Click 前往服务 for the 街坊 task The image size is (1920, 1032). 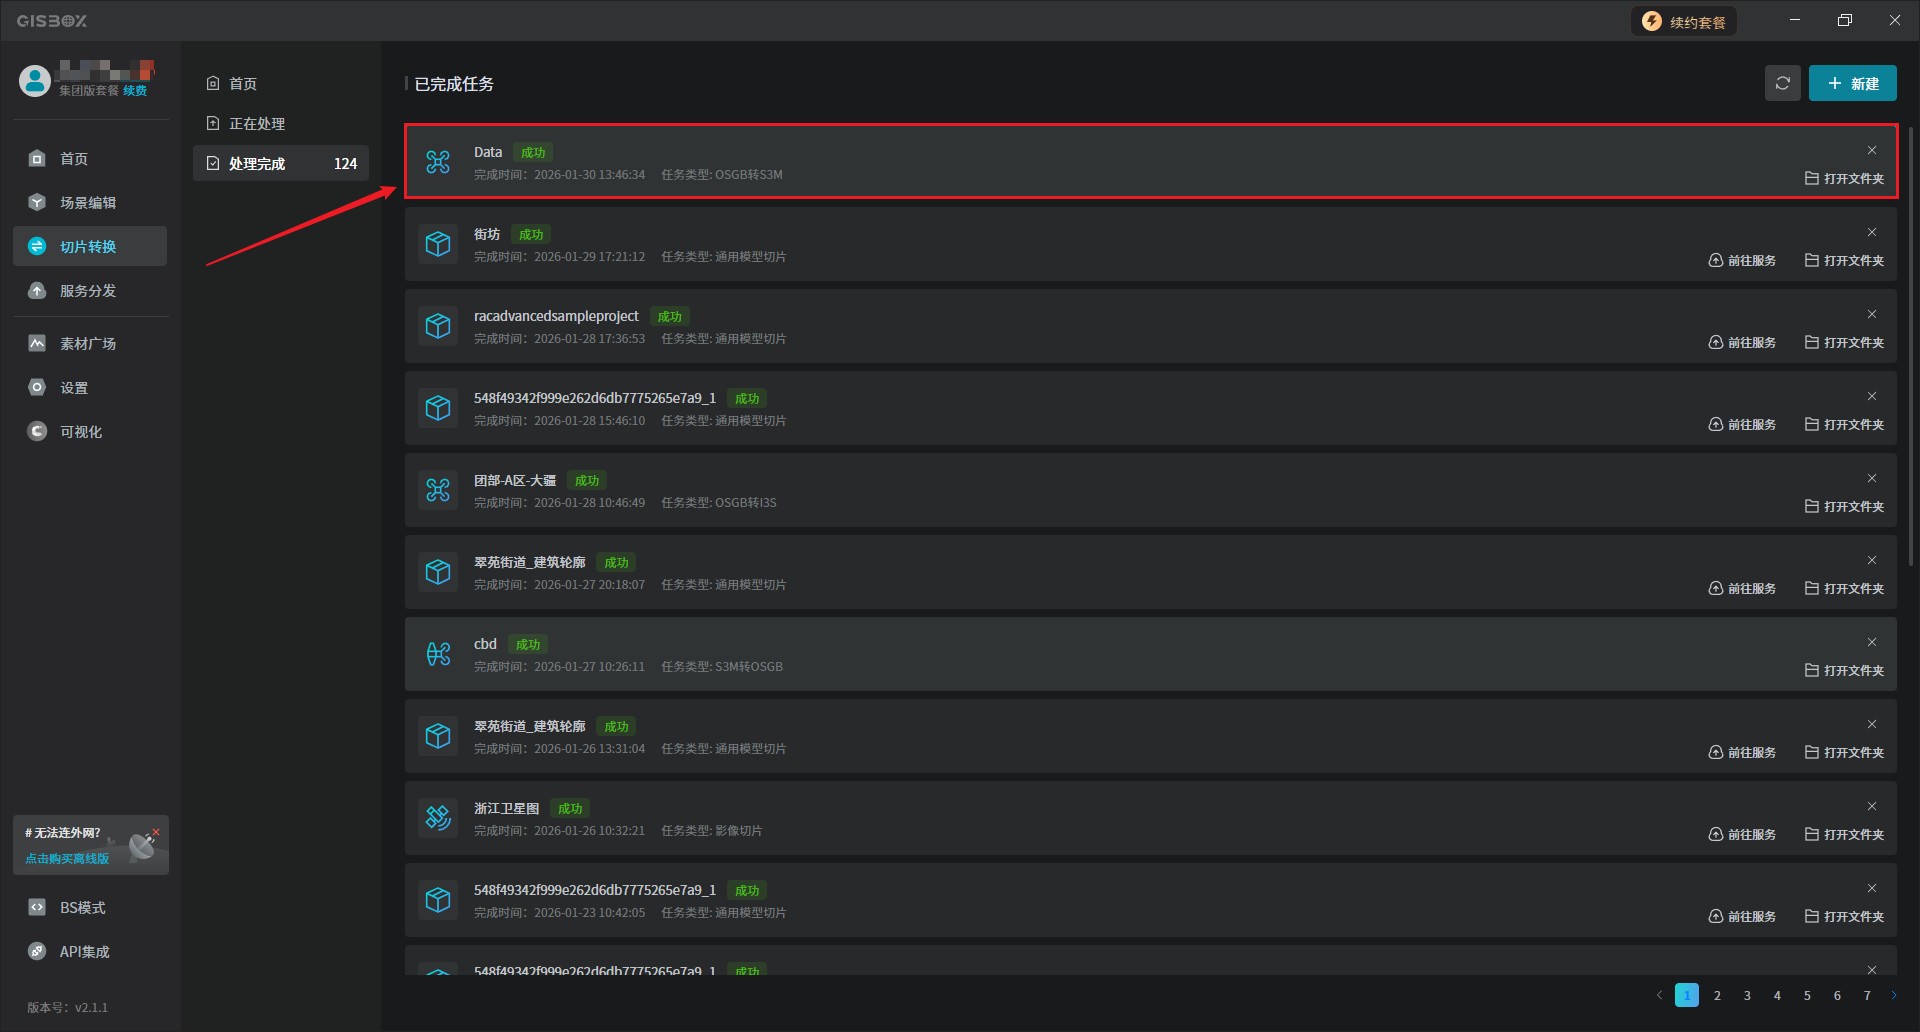pyautogui.click(x=1742, y=261)
